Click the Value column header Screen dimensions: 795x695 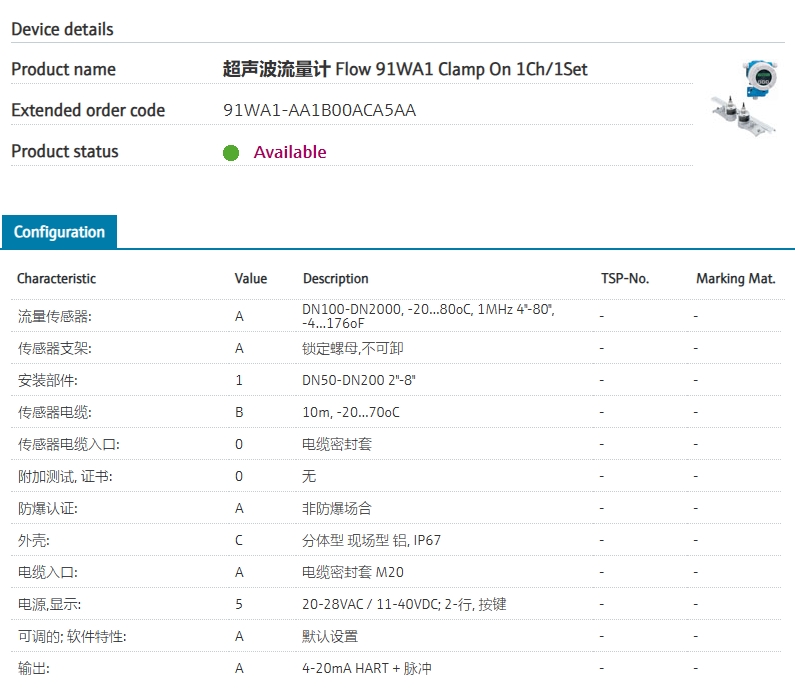pos(250,279)
